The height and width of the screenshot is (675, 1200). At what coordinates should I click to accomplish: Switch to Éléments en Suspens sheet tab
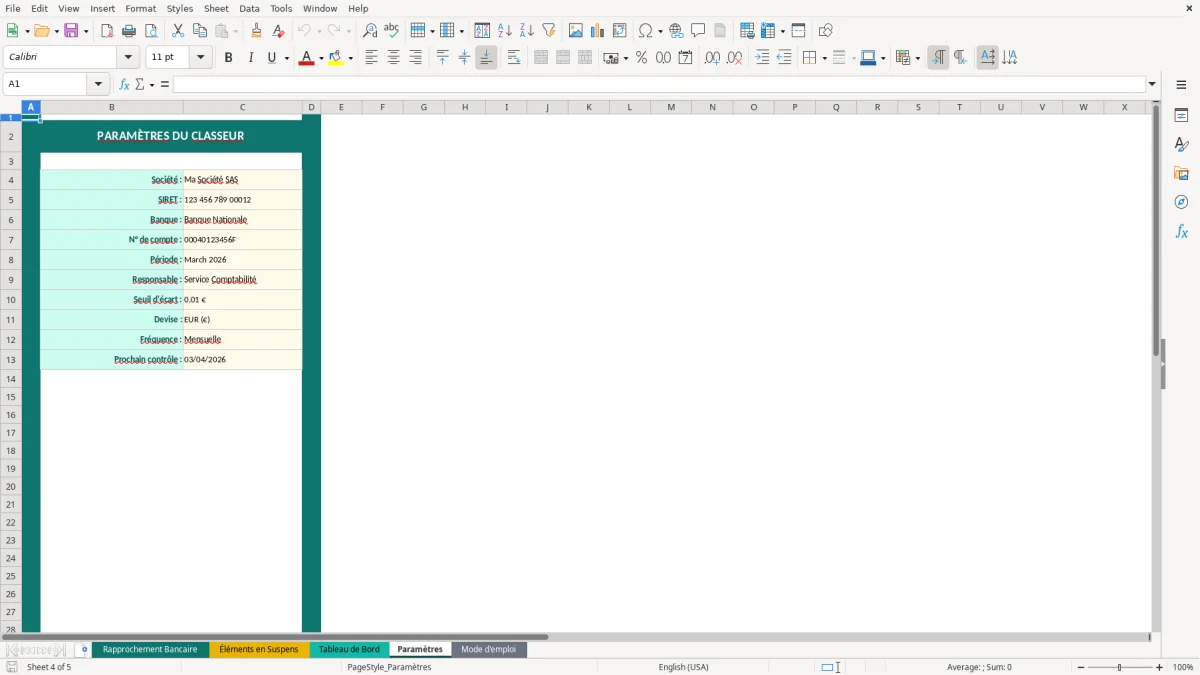(x=259, y=650)
